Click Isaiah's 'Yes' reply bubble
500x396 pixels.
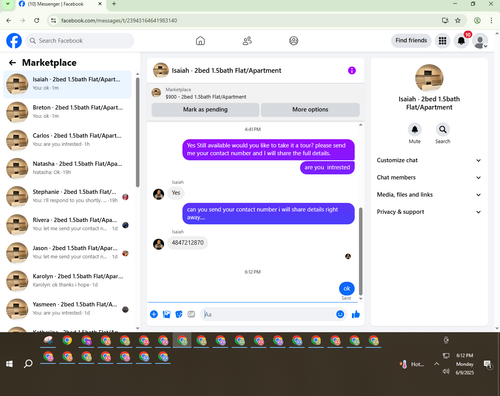tap(176, 193)
